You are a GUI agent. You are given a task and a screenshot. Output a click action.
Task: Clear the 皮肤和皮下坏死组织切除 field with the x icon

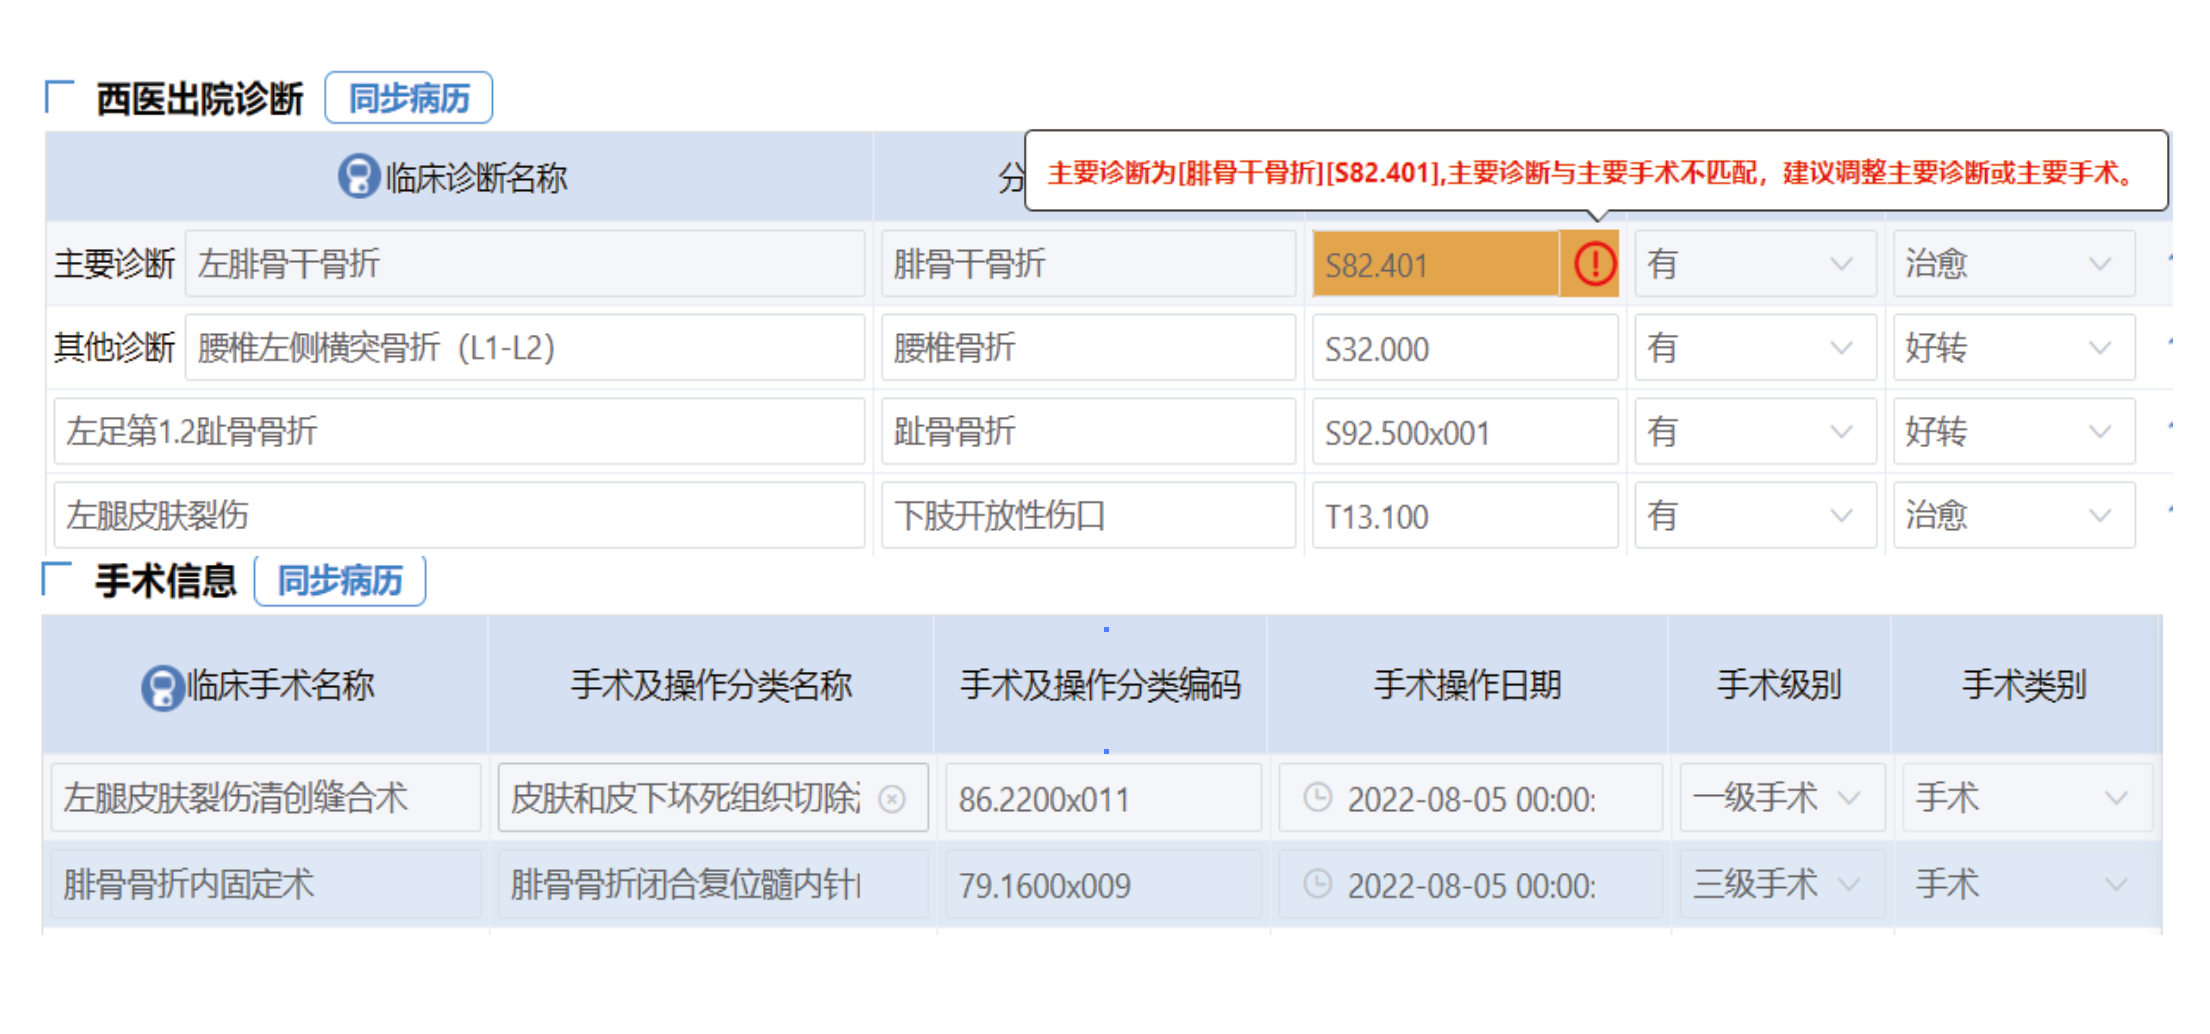tap(892, 799)
